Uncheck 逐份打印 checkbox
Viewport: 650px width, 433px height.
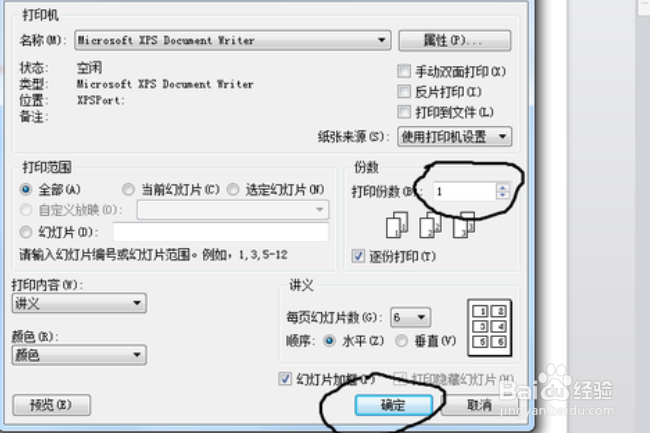358,256
